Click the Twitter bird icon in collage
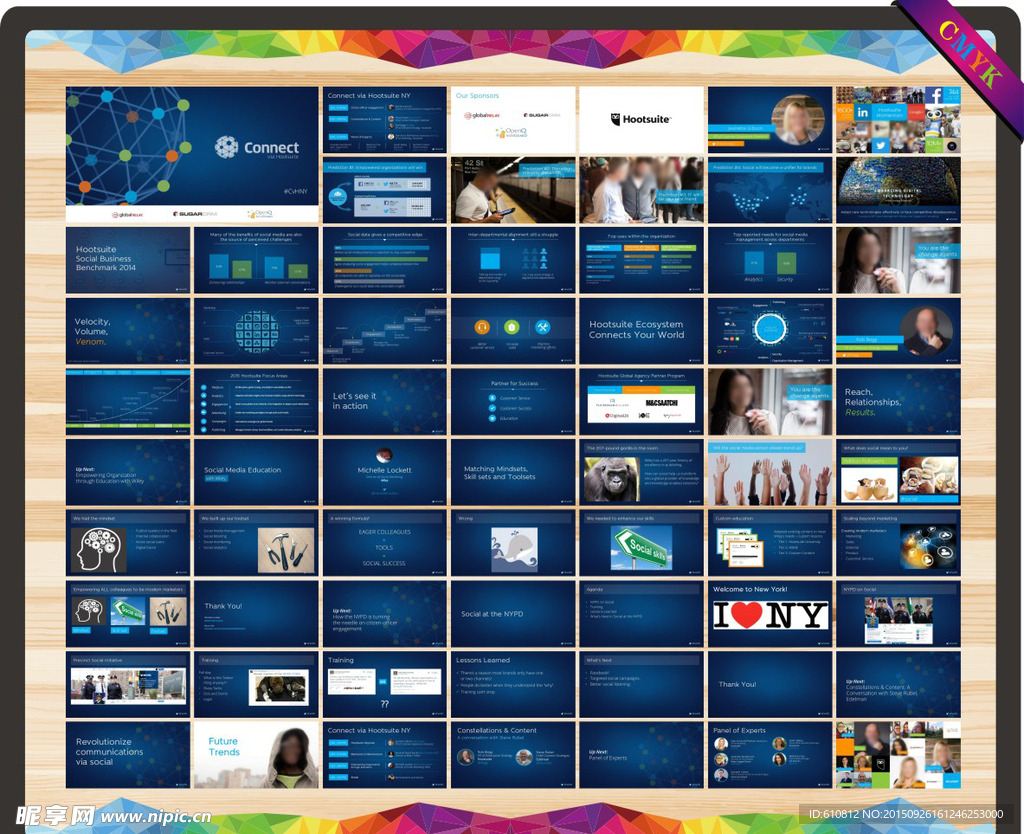Viewport: 1024px width, 834px height. click(x=880, y=145)
